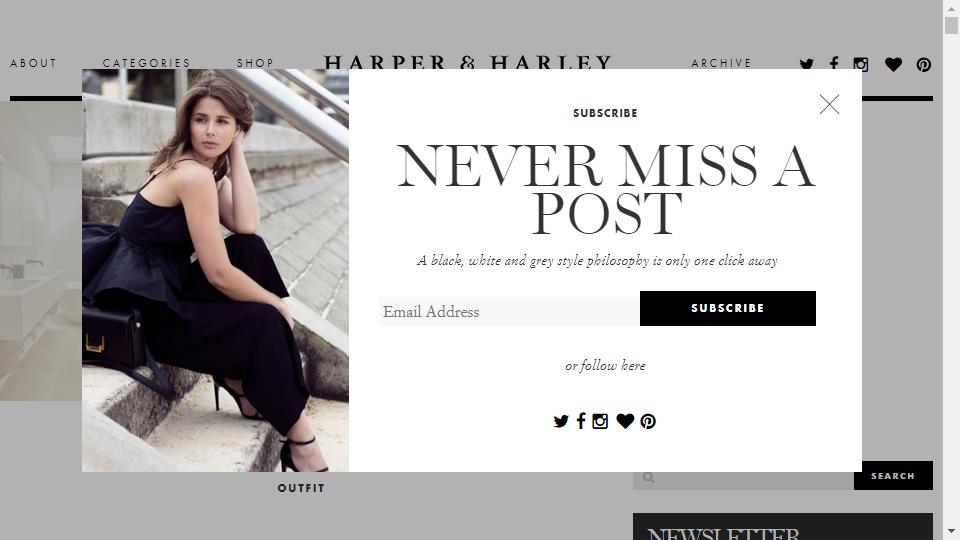
Task: Click the Twitter icon in header
Action: [806, 64]
